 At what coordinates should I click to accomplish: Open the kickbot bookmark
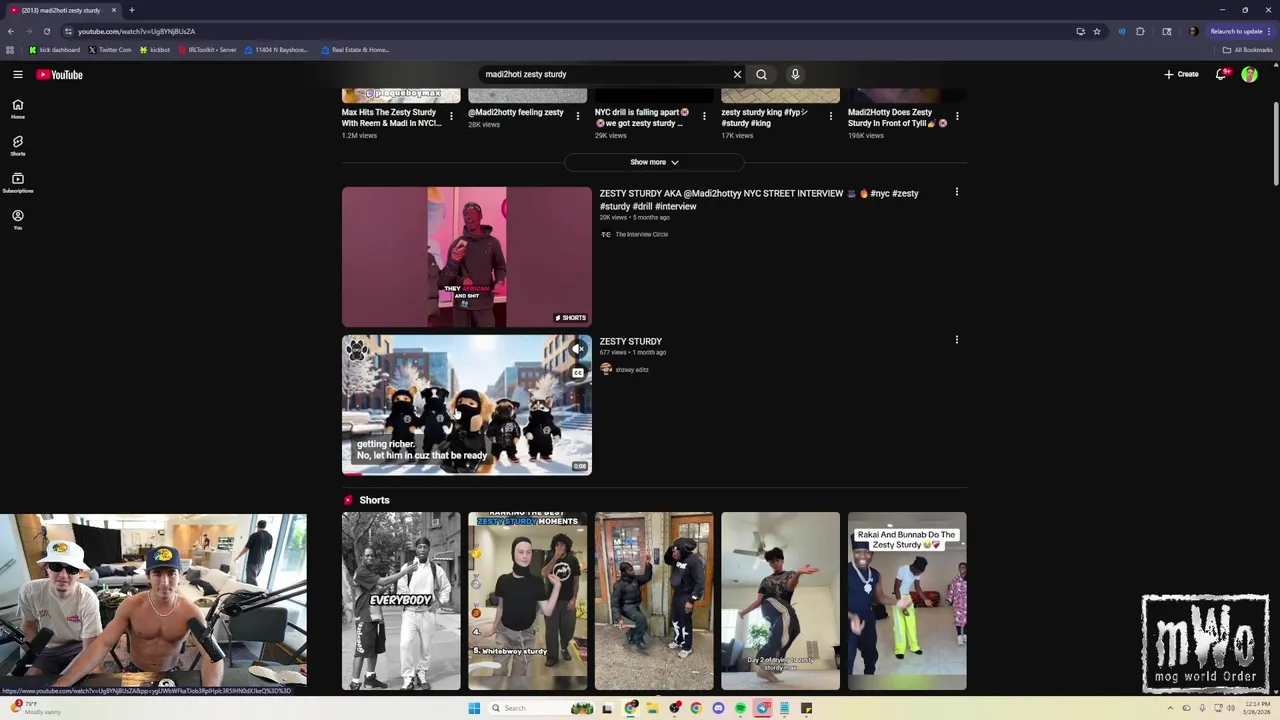tap(155, 50)
